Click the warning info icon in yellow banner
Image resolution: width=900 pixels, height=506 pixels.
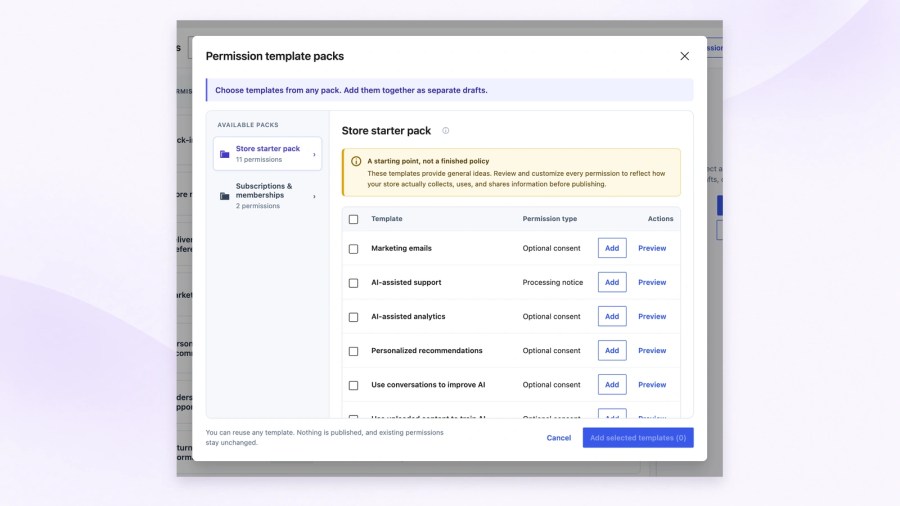click(x=356, y=161)
